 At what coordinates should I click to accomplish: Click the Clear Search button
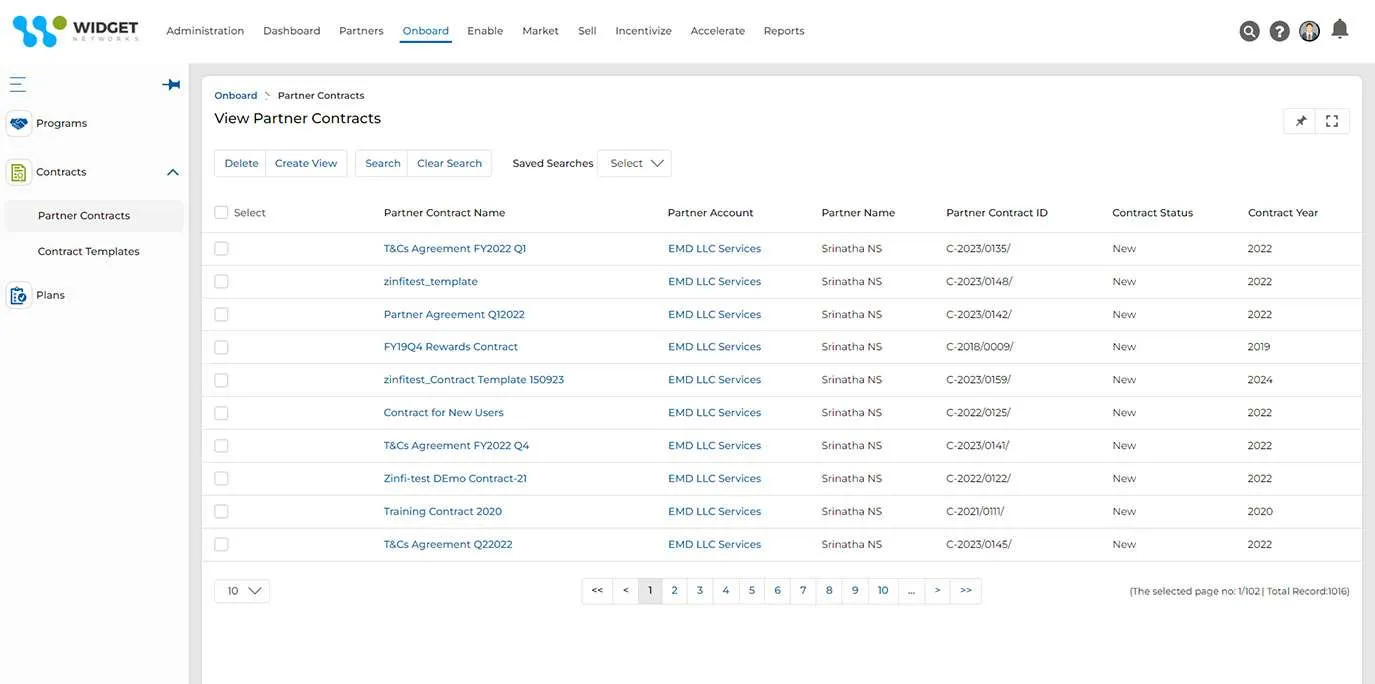449,163
